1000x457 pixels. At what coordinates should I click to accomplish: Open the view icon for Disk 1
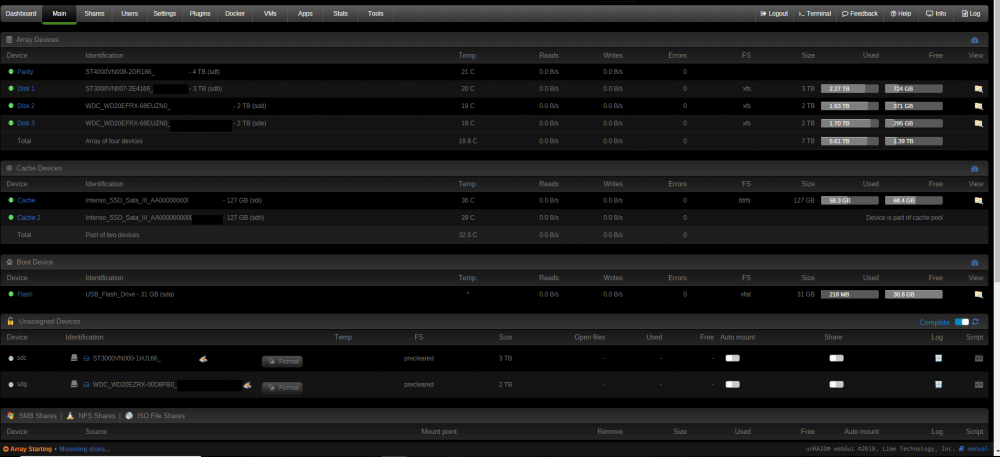click(978, 89)
